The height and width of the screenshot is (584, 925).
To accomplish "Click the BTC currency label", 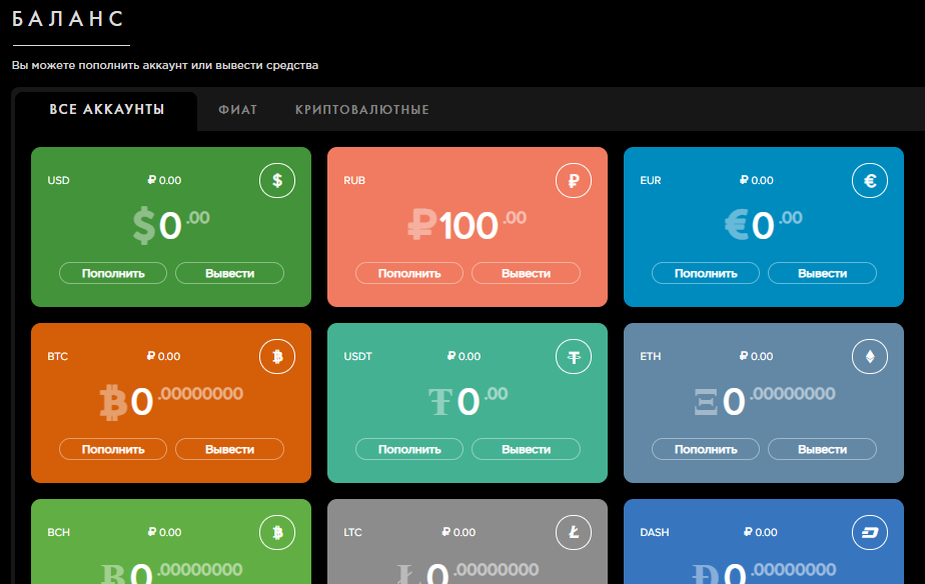I will (58, 356).
